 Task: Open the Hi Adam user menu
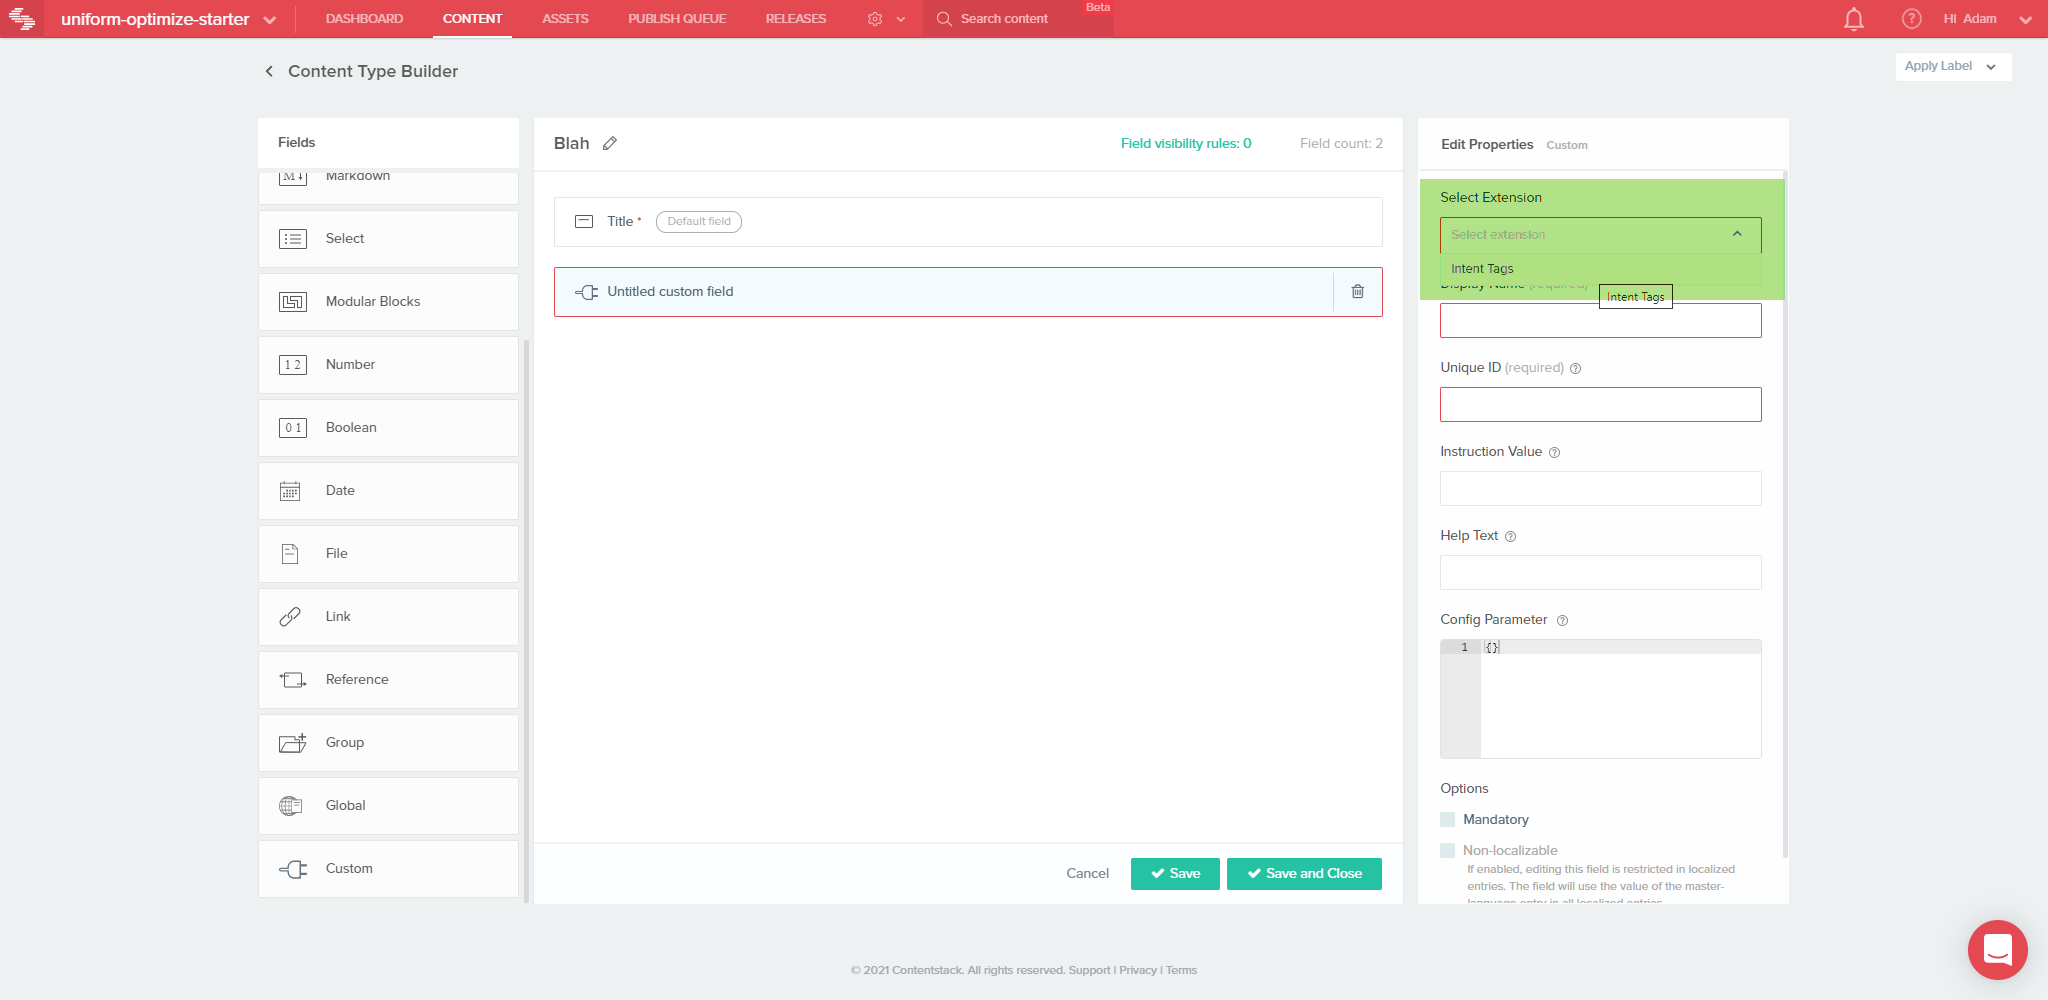[1987, 19]
